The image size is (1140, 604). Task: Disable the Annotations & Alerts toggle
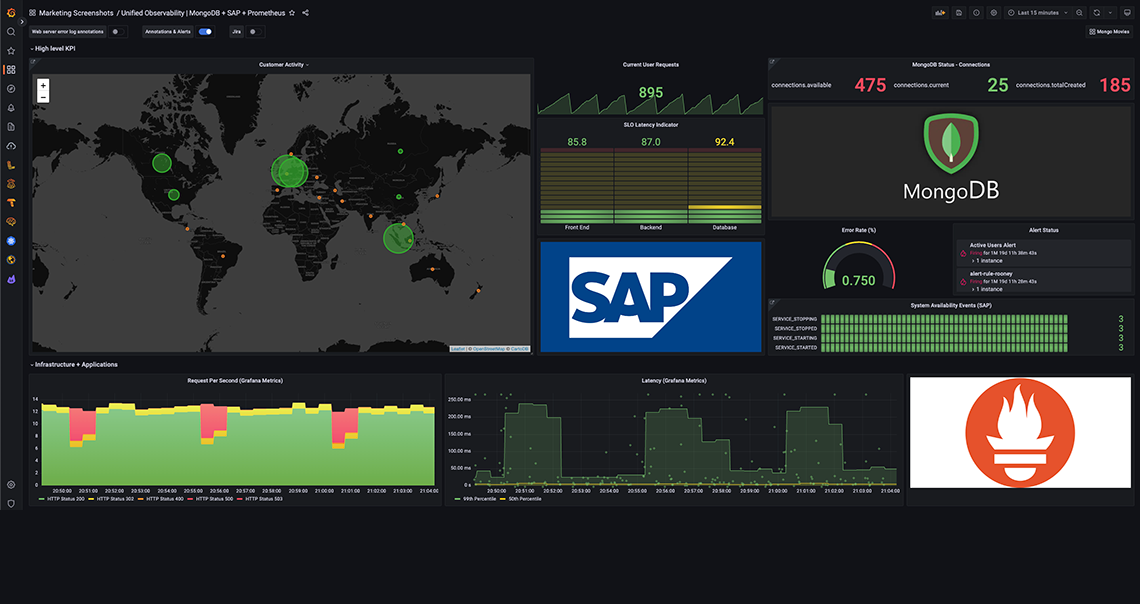tap(205, 32)
